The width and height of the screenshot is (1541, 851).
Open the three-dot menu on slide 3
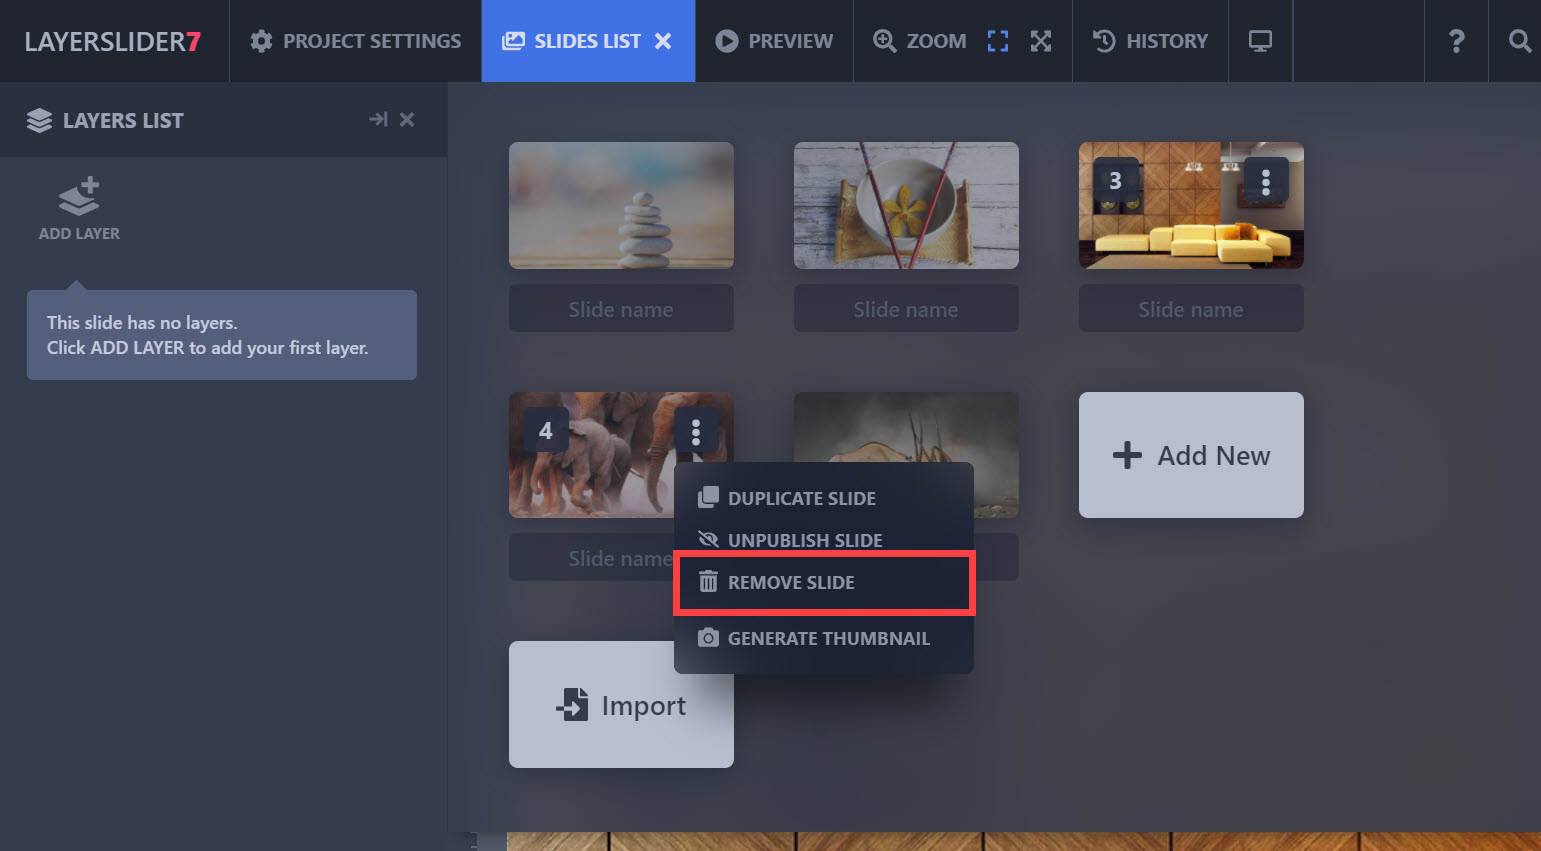click(1266, 181)
